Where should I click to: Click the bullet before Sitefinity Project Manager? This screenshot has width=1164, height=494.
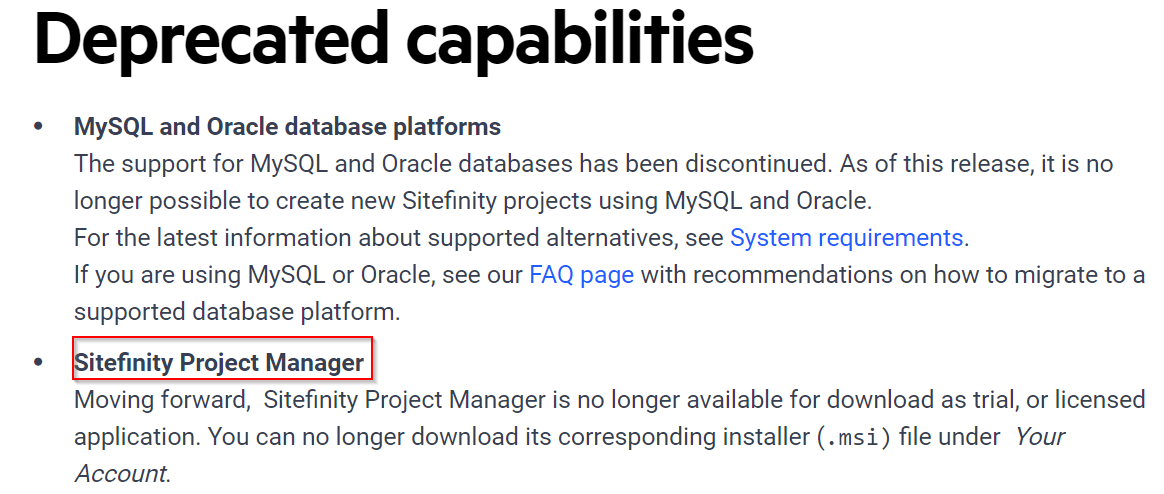tap(39, 363)
